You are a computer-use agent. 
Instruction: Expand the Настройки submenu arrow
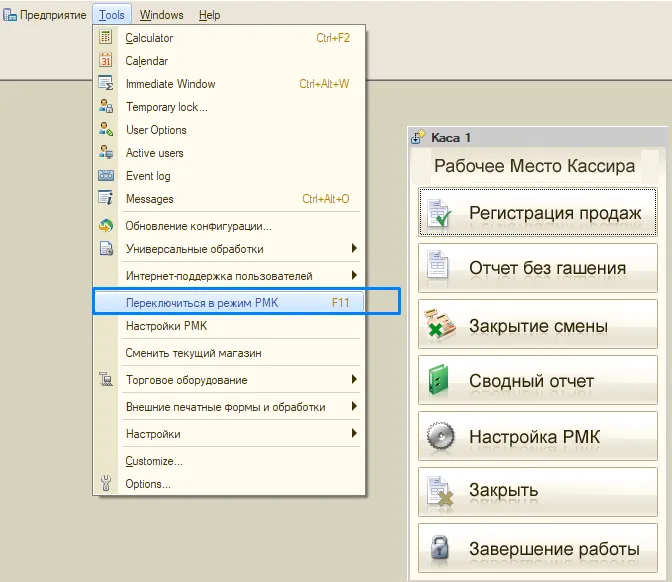coord(354,433)
